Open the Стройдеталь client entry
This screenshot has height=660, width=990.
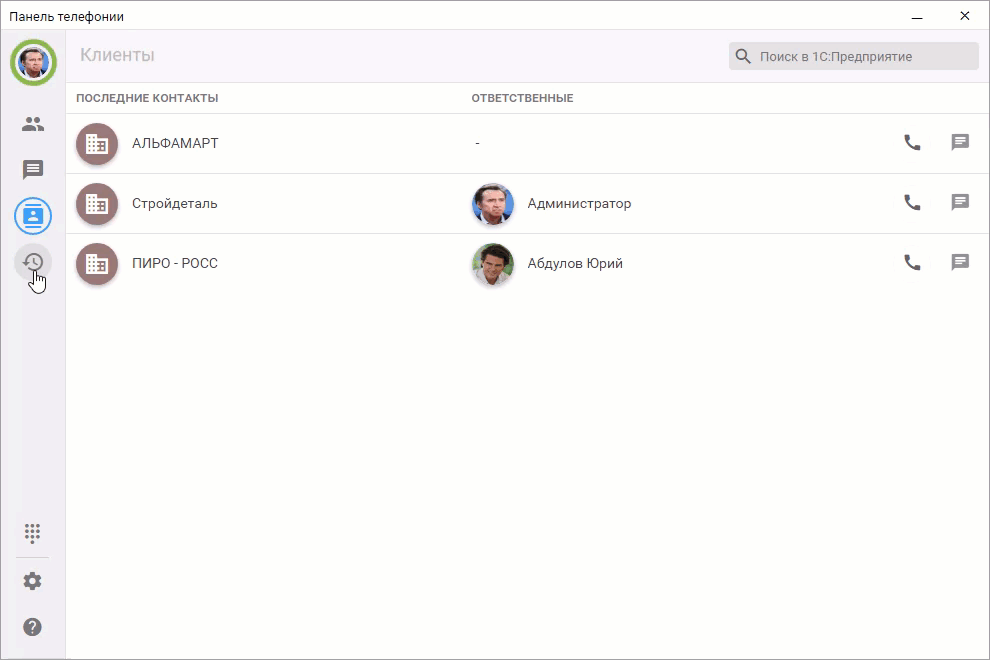coord(174,204)
